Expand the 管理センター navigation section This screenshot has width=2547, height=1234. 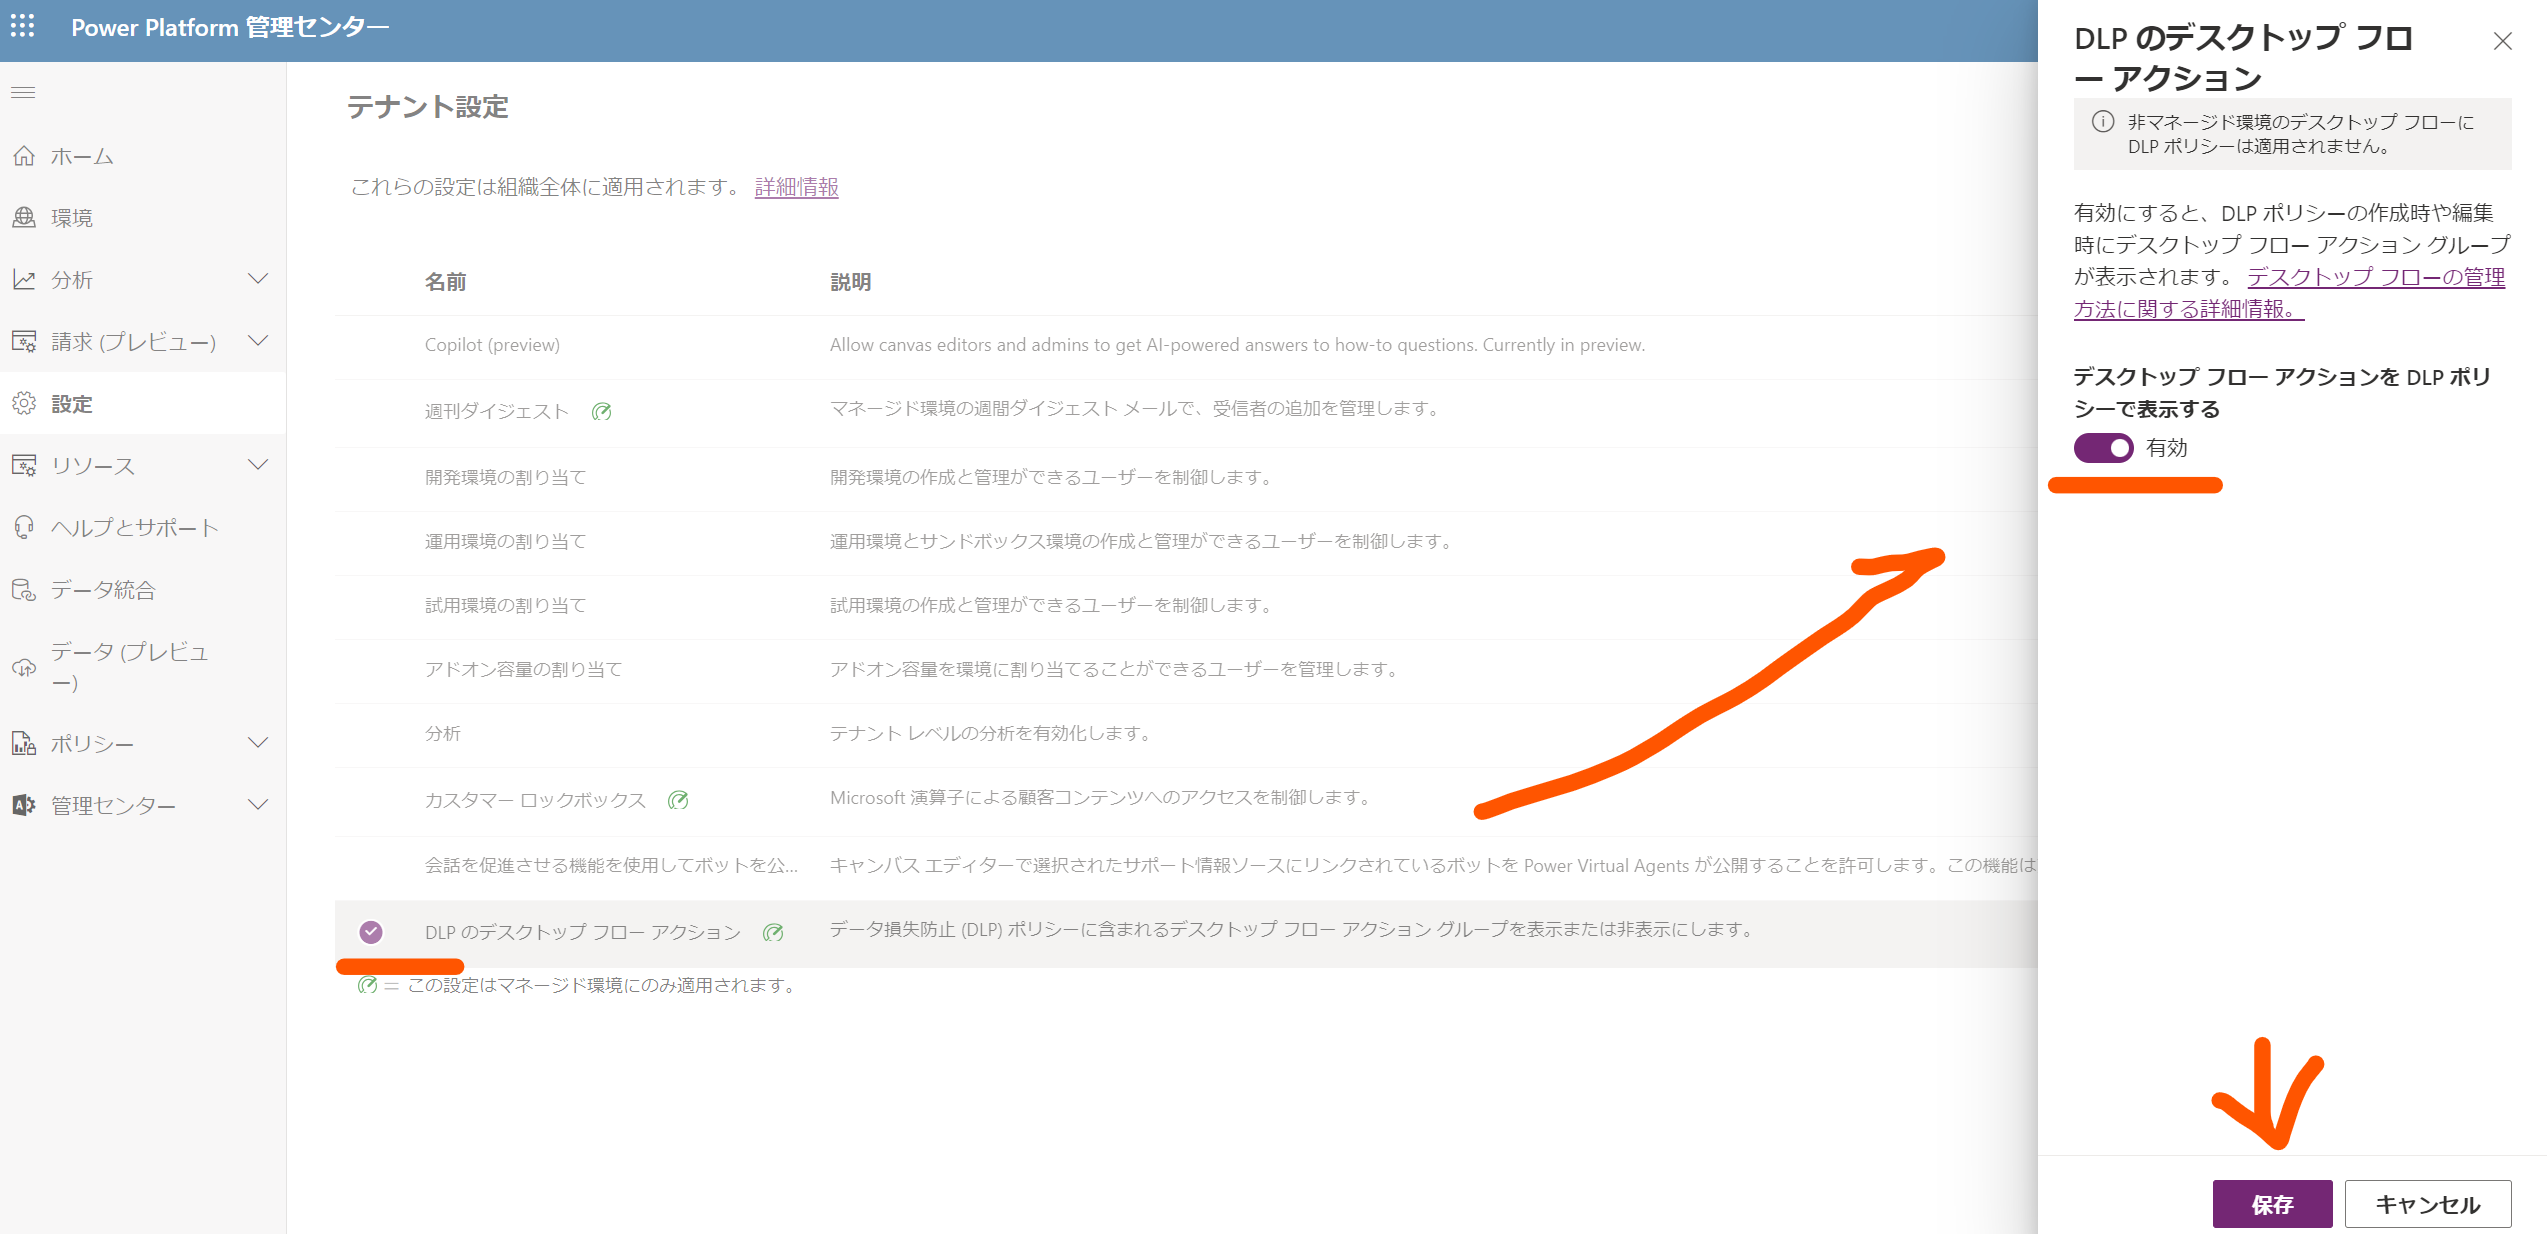point(259,804)
